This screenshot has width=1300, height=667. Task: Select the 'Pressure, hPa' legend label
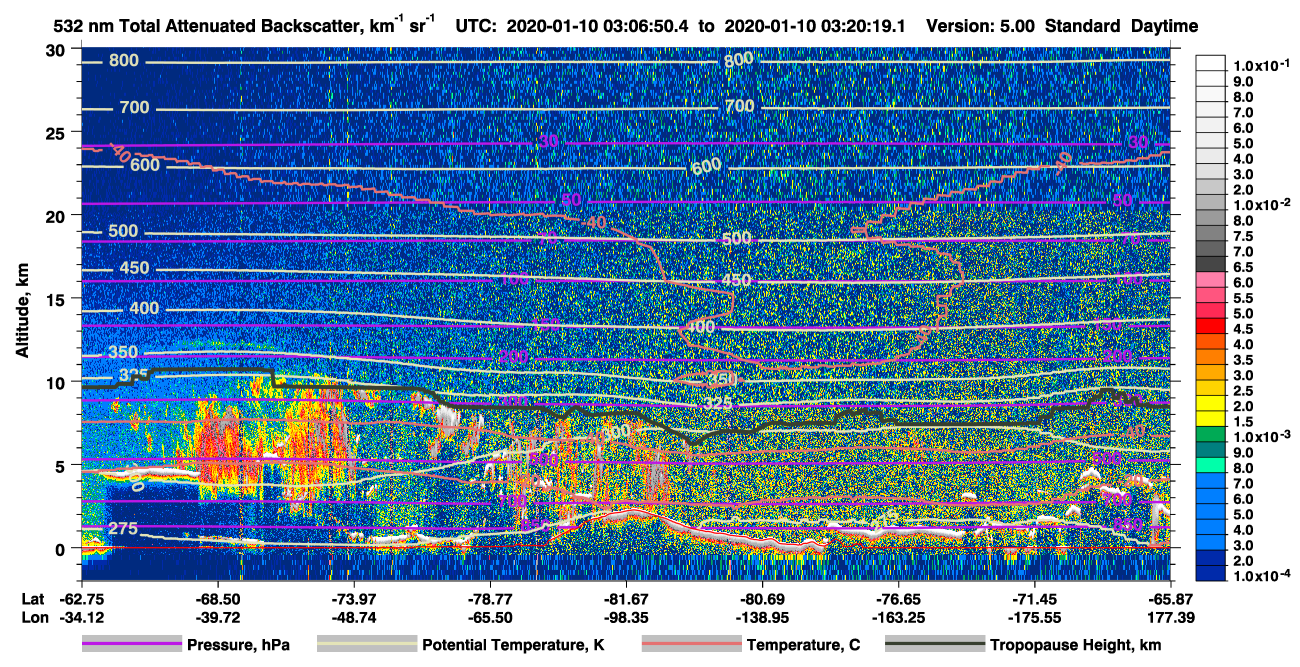point(238,646)
